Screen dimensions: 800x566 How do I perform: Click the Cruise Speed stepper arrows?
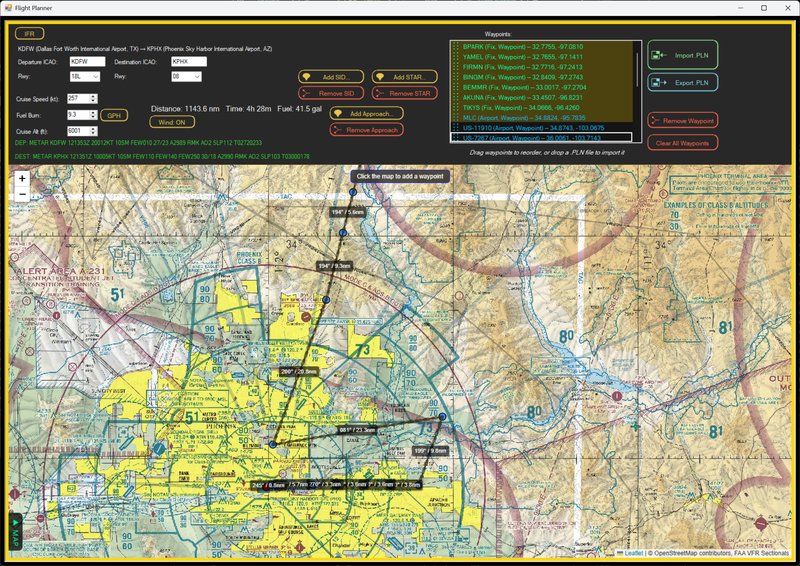pyautogui.click(x=93, y=98)
